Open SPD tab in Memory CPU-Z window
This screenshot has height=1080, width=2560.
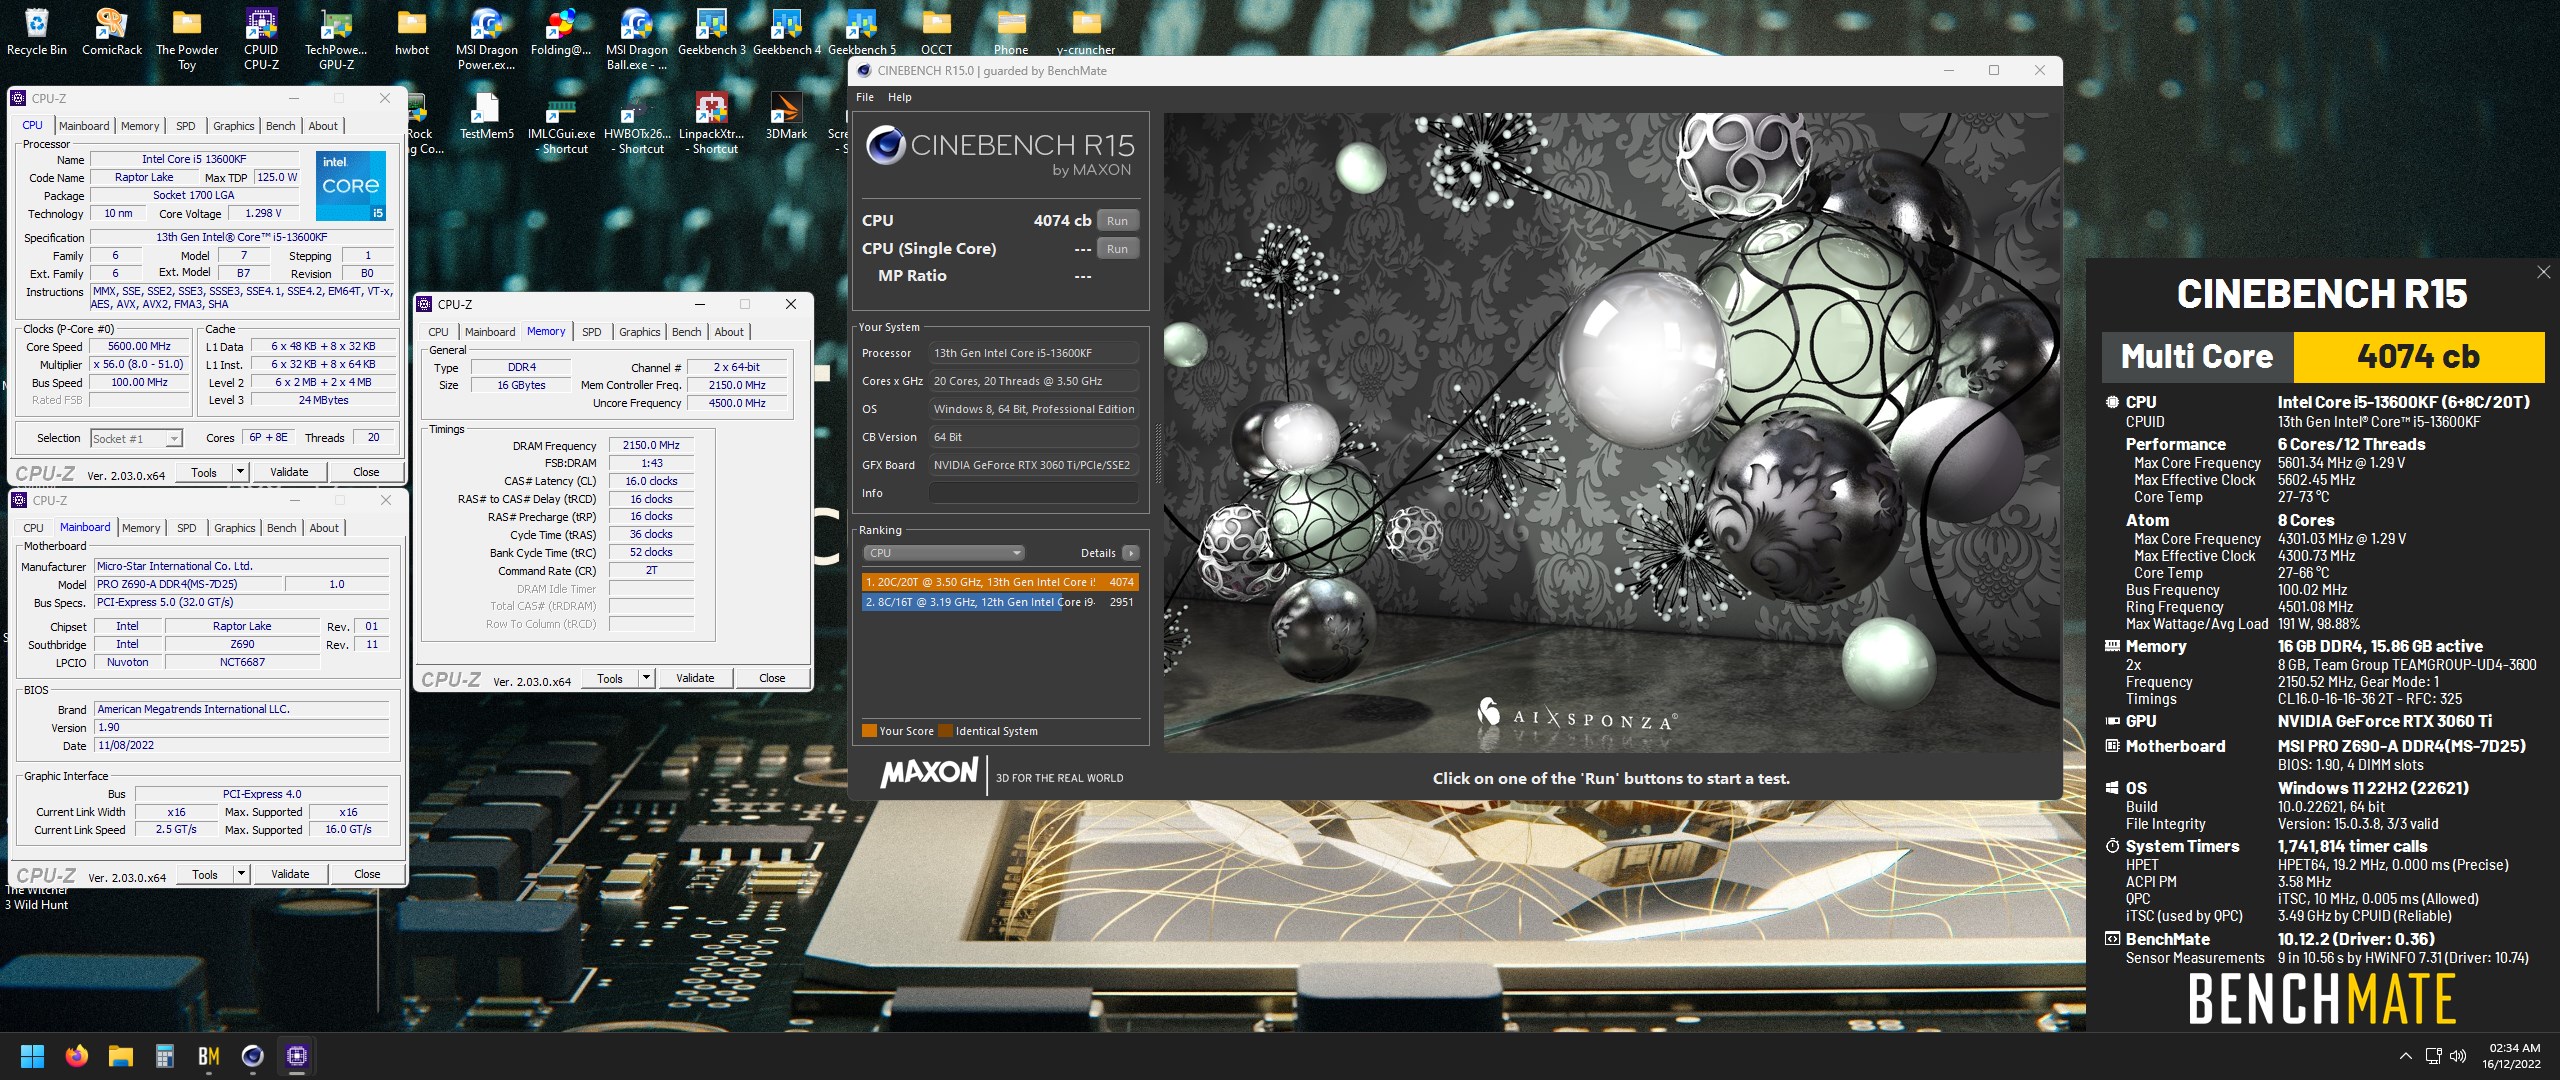pyautogui.click(x=592, y=332)
